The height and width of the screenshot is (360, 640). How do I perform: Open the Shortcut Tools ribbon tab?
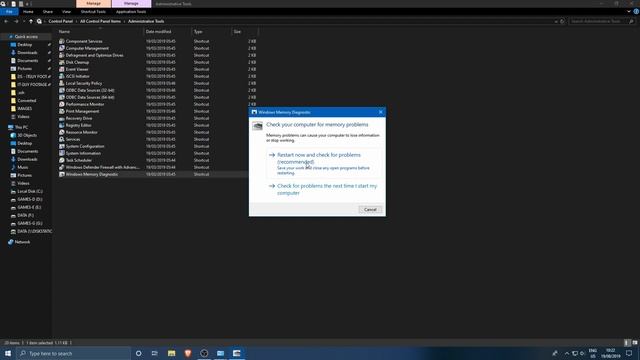click(93, 11)
